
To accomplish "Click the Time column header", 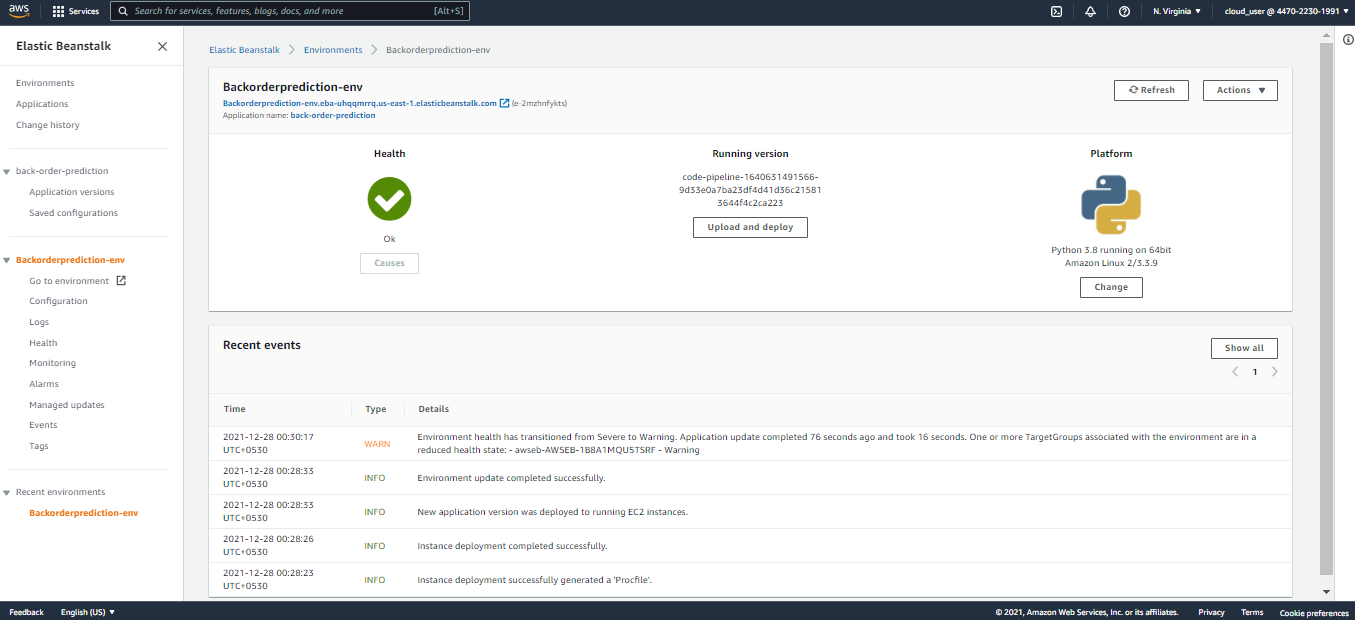I will tap(234, 409).
